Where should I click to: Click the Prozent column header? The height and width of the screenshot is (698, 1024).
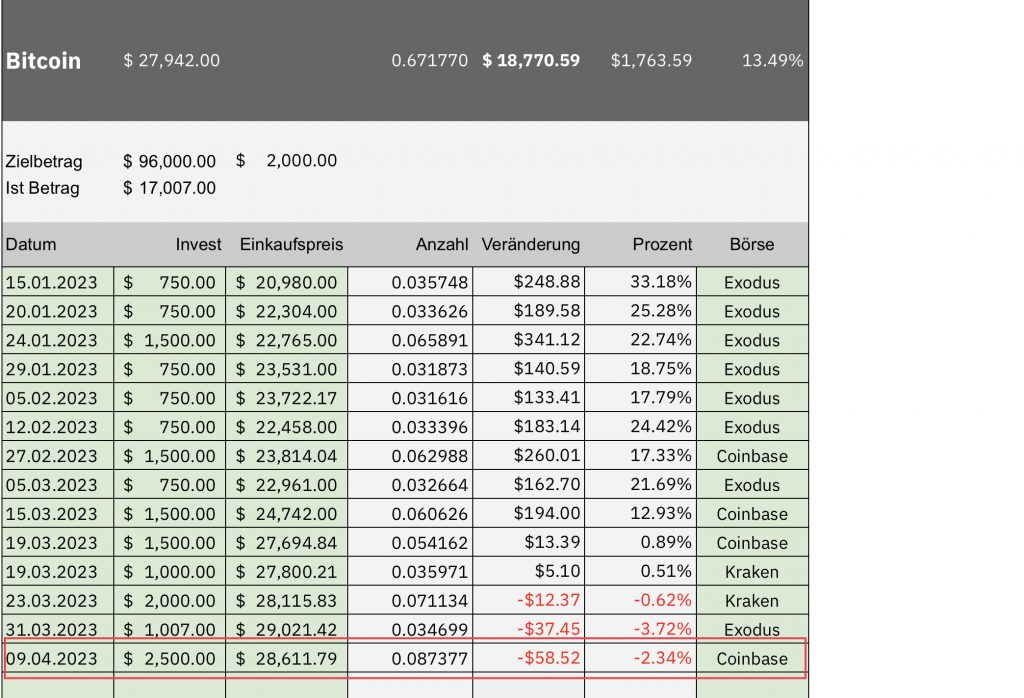(x=662, y=244)
